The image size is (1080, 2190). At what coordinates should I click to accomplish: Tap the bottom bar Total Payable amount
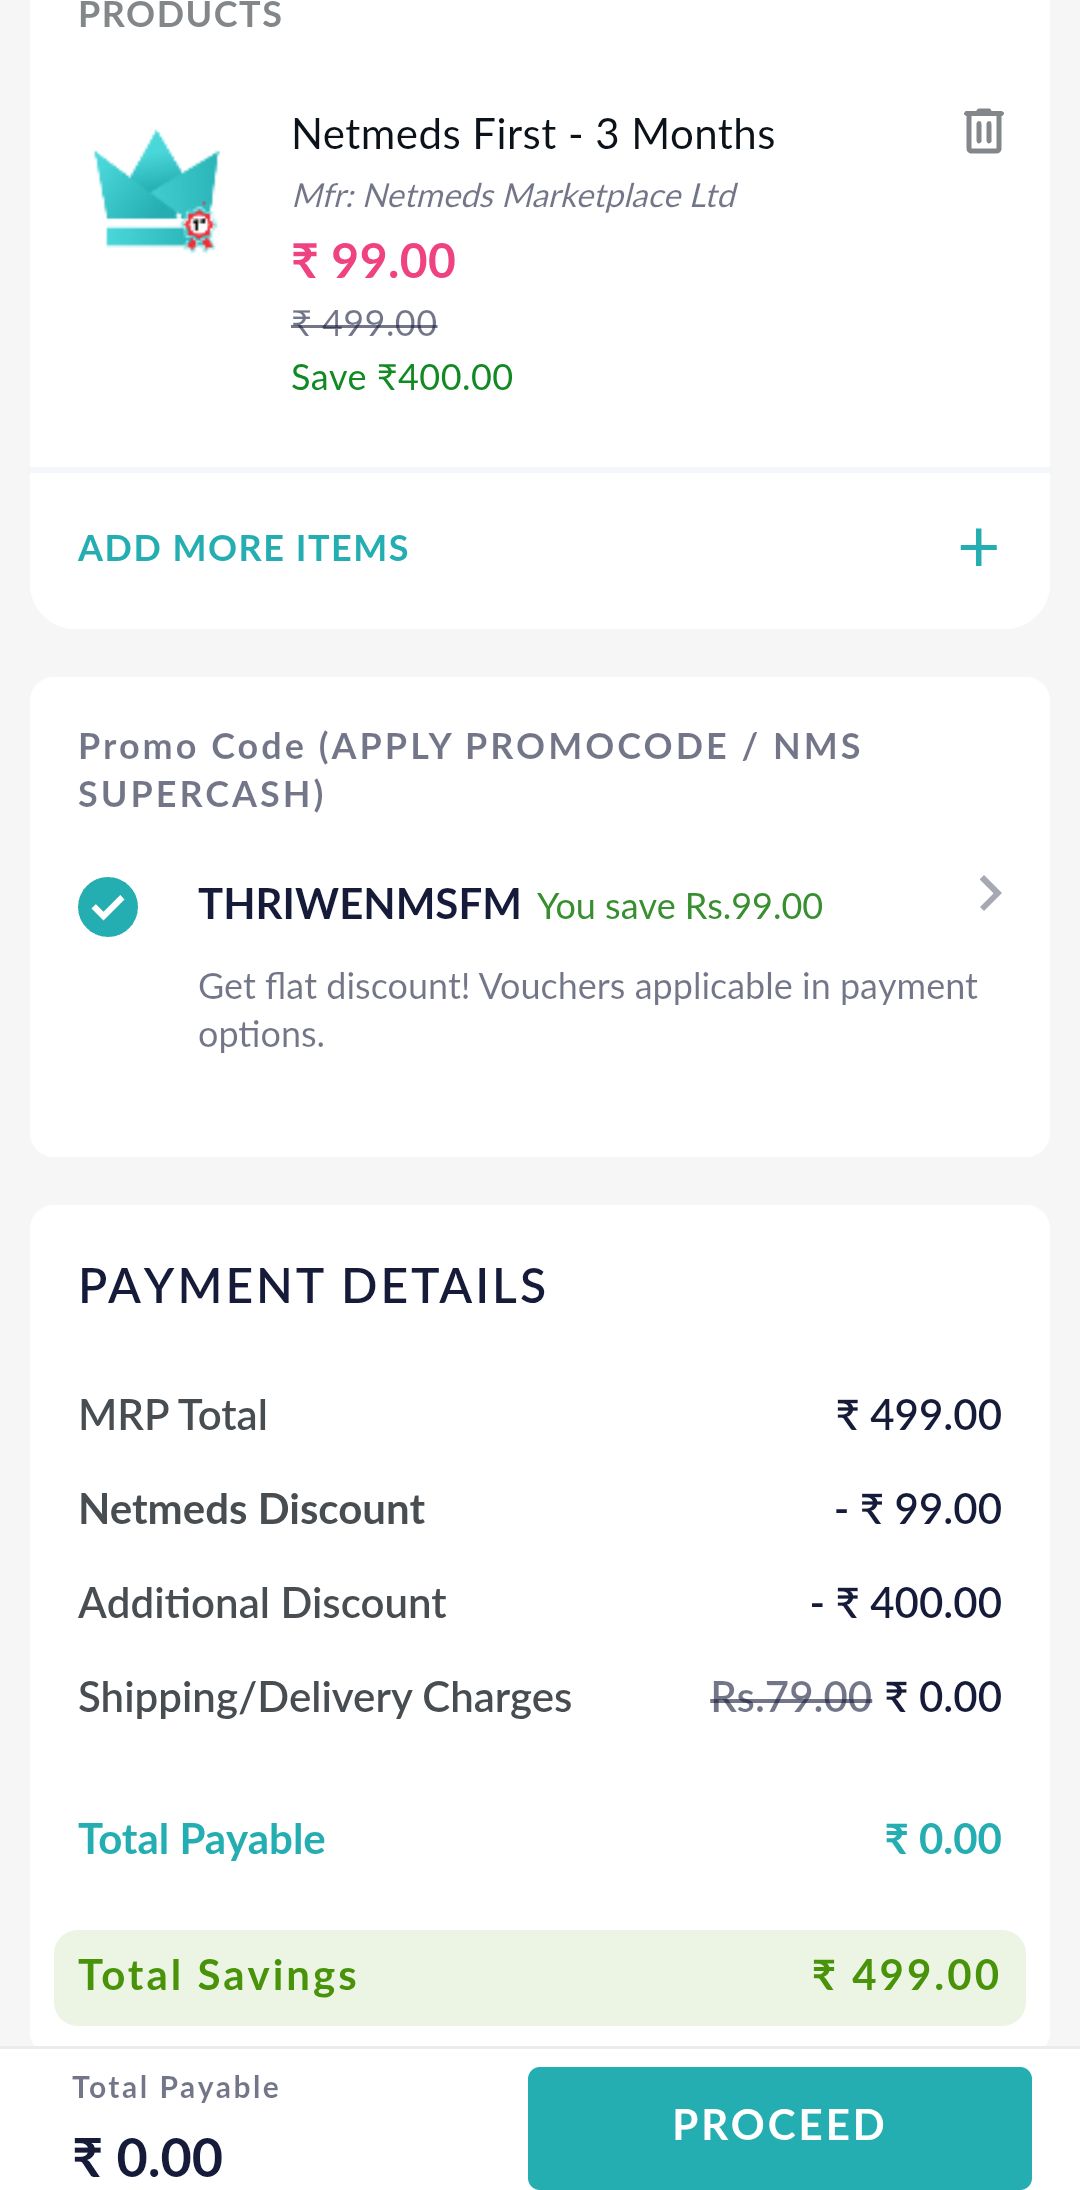148,2156
